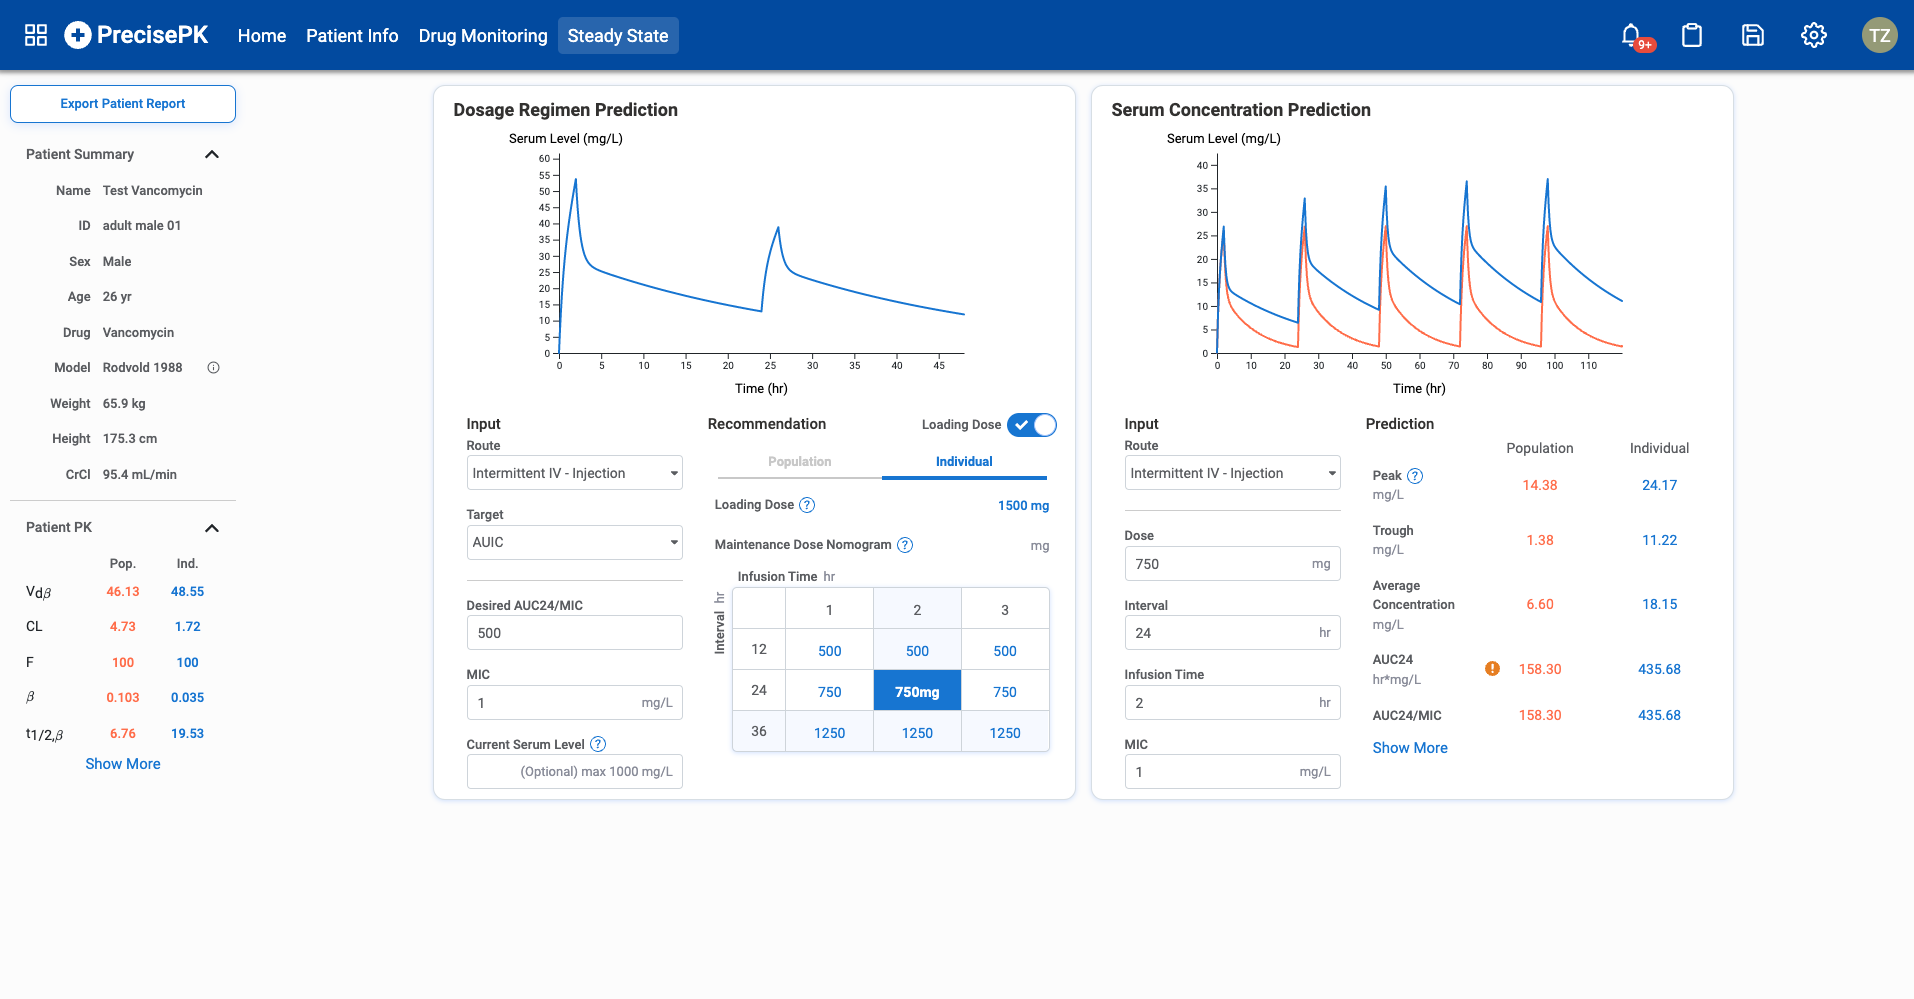Screen dimensions: 1914x999
Task: Select the Steady State menu item
Action: pyautogui.click(x=618, y=36)
